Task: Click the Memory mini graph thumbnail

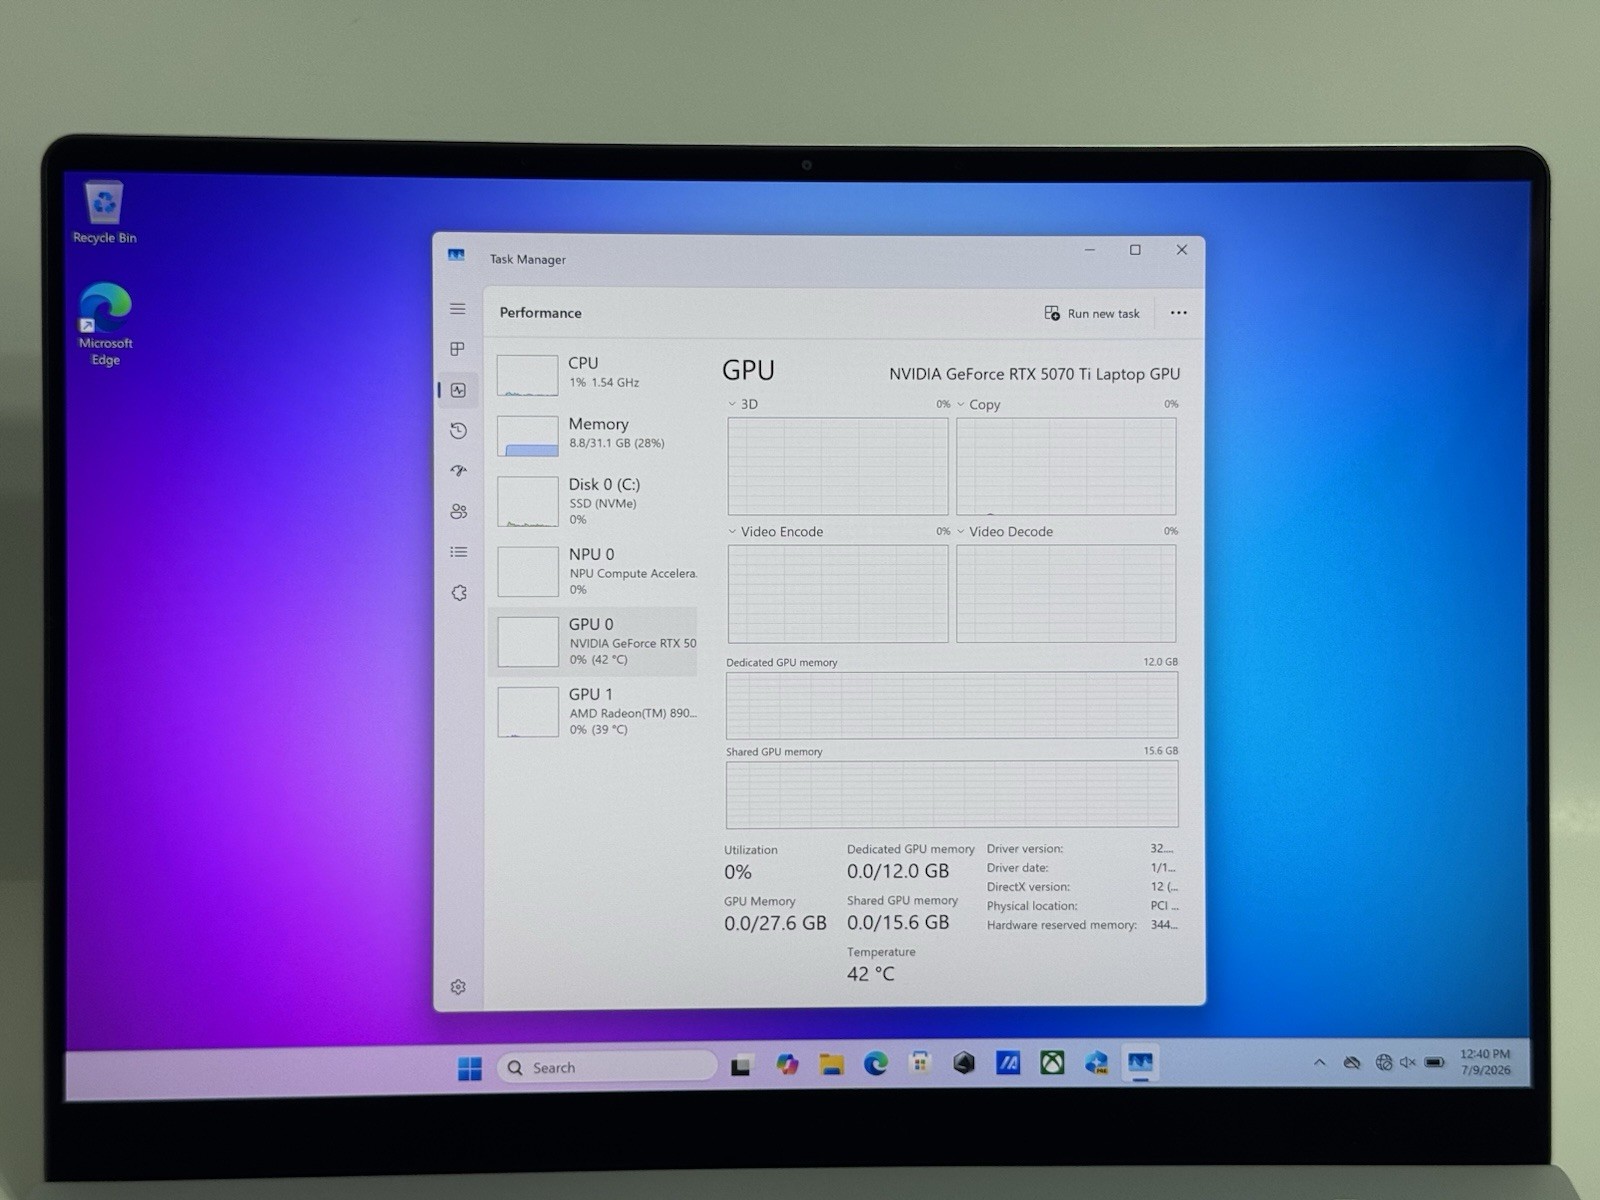Action: (x=527, y=437)
